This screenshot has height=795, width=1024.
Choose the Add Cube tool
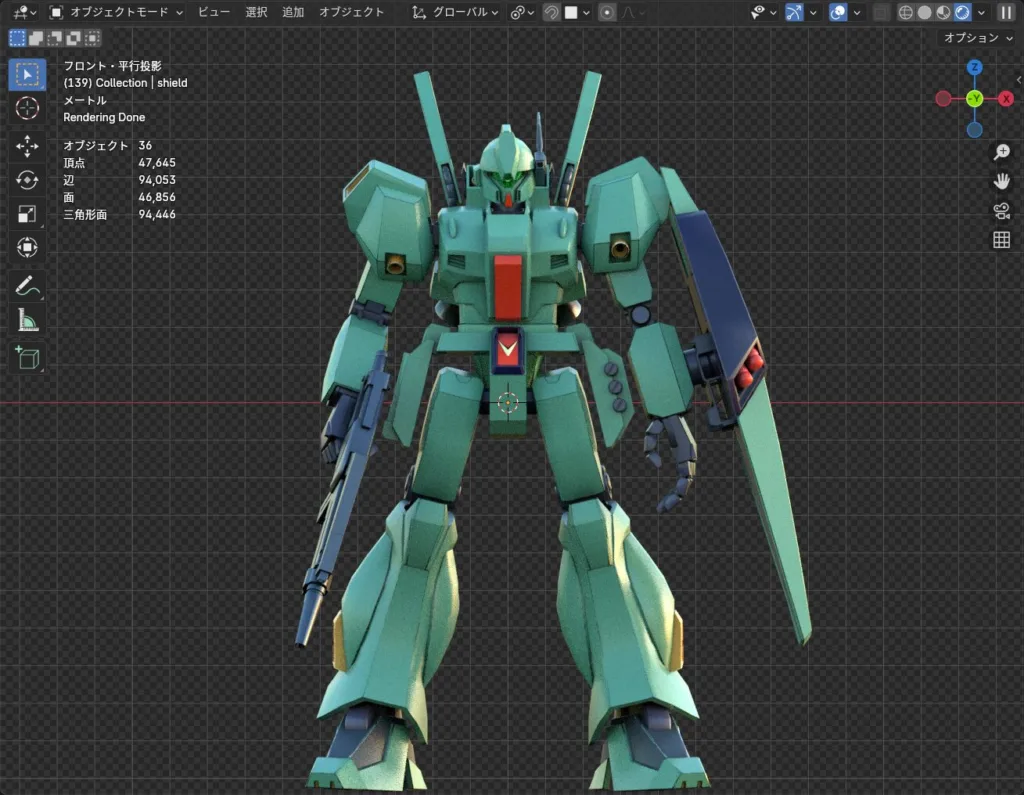point(27,357)
